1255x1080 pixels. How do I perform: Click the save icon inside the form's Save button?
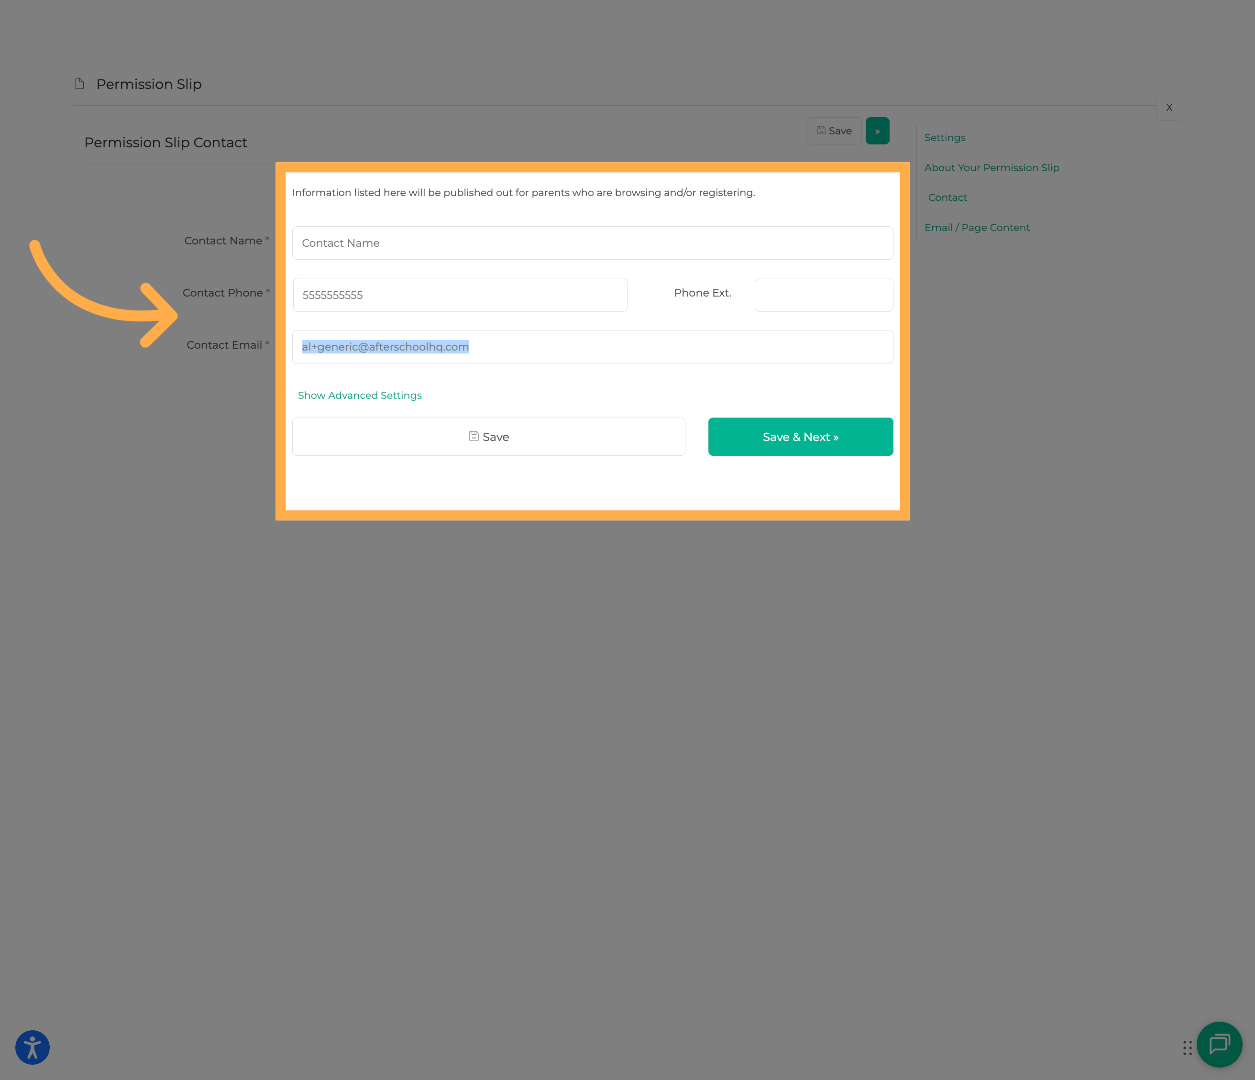(474, 436)
